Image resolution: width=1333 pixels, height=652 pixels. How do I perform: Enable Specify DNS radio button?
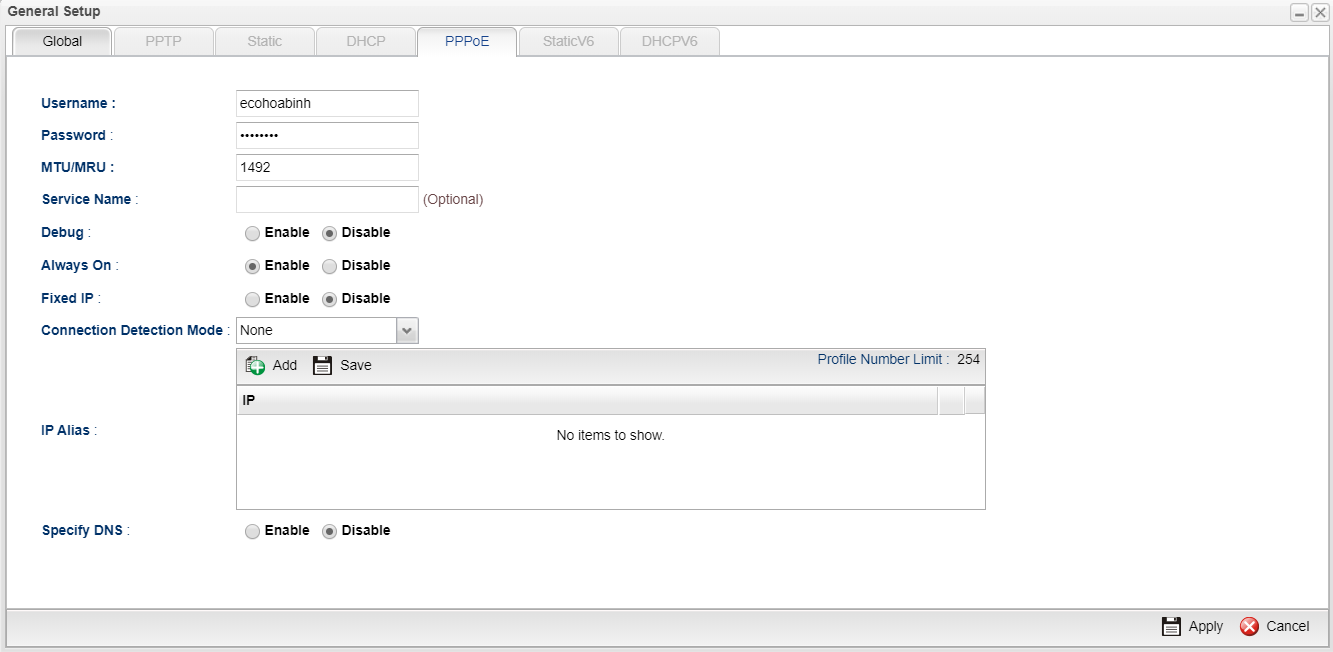coord(252,531)
